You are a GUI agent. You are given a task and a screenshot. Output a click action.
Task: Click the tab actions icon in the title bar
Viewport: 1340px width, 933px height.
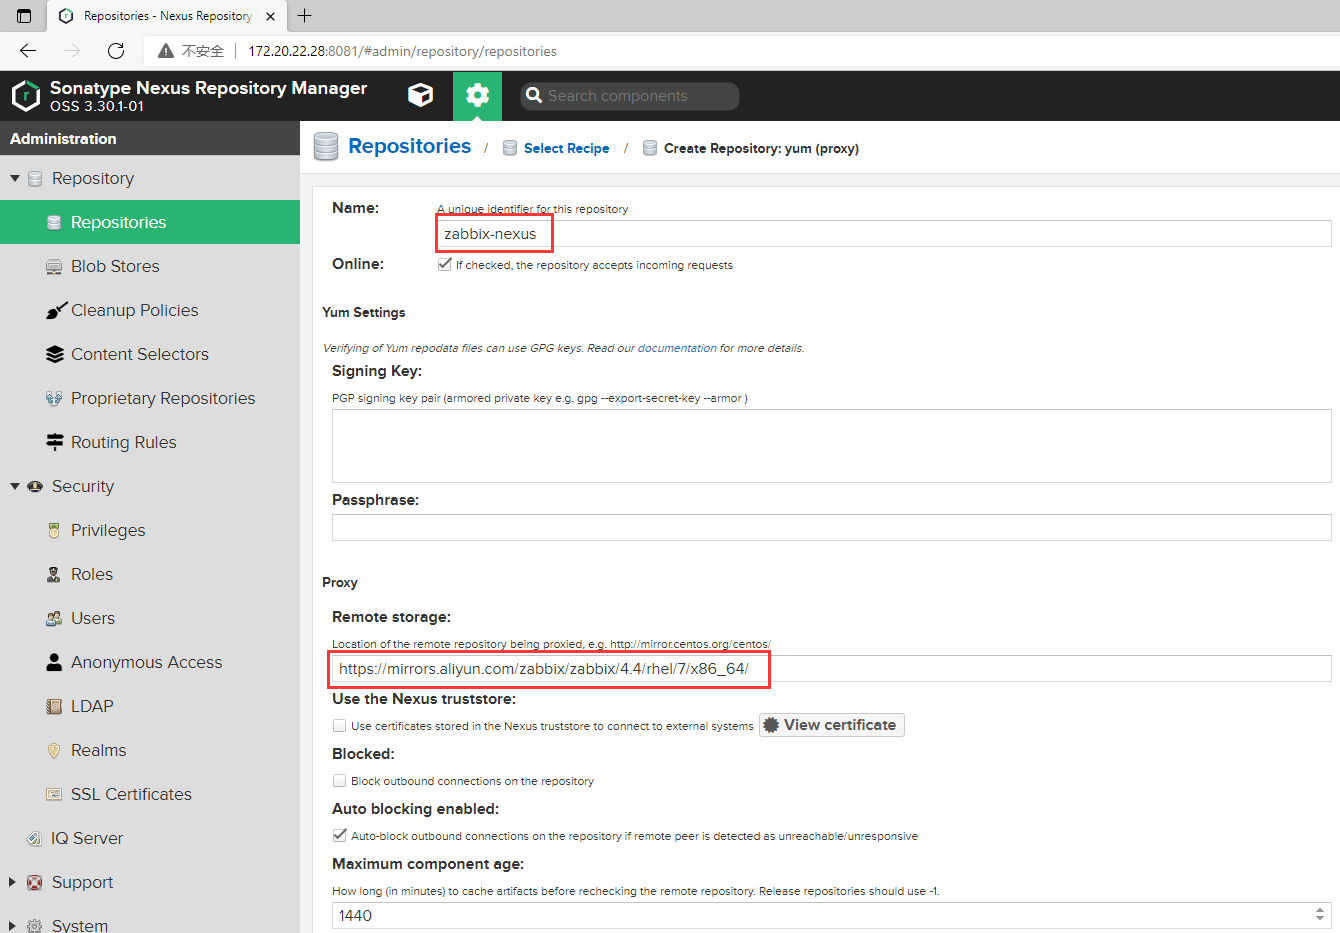click(24, 16)
